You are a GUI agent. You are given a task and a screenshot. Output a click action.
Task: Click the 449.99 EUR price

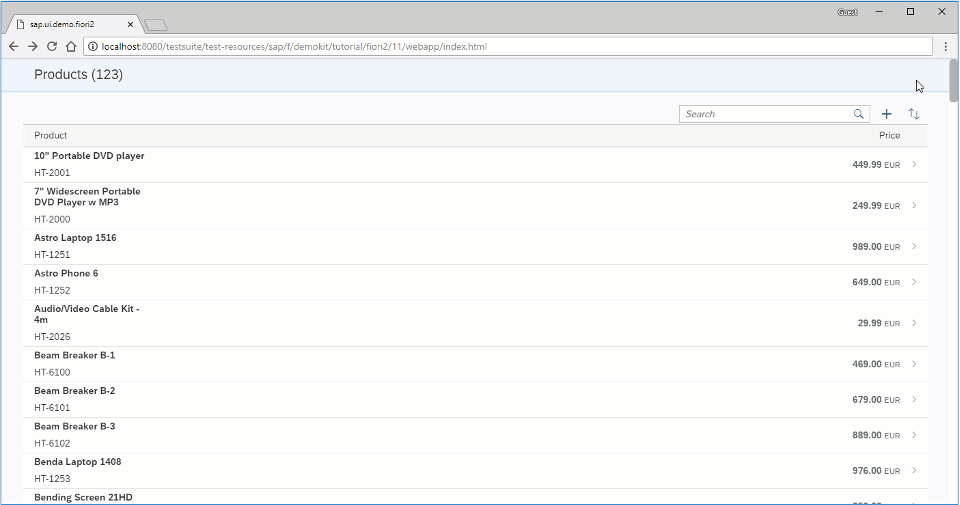point(876,165)
